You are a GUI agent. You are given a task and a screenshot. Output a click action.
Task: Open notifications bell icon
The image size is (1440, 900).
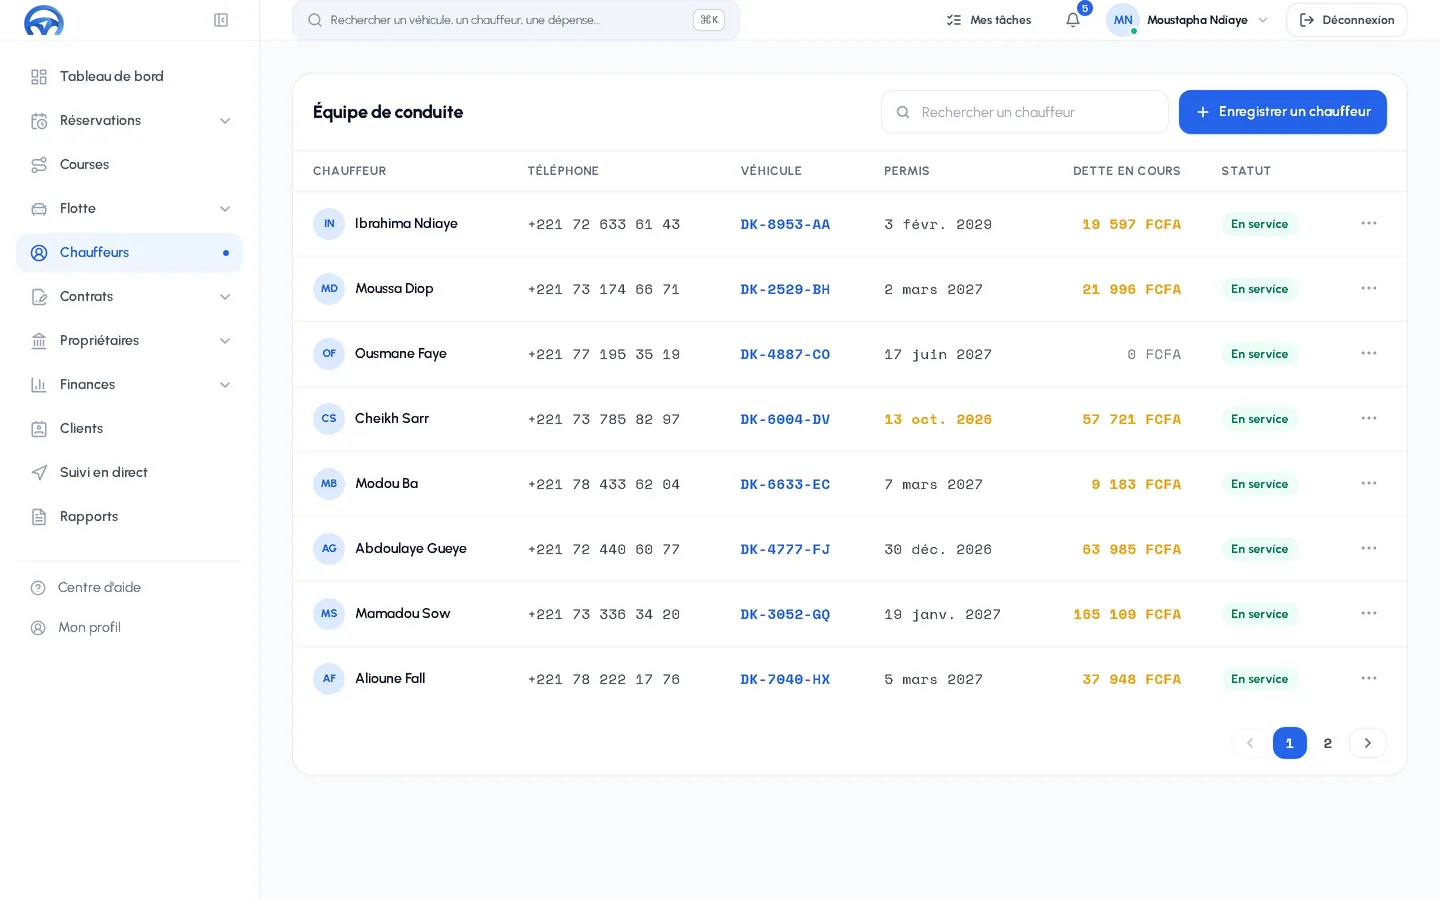pyautogui.click(x=1073, y=20)
